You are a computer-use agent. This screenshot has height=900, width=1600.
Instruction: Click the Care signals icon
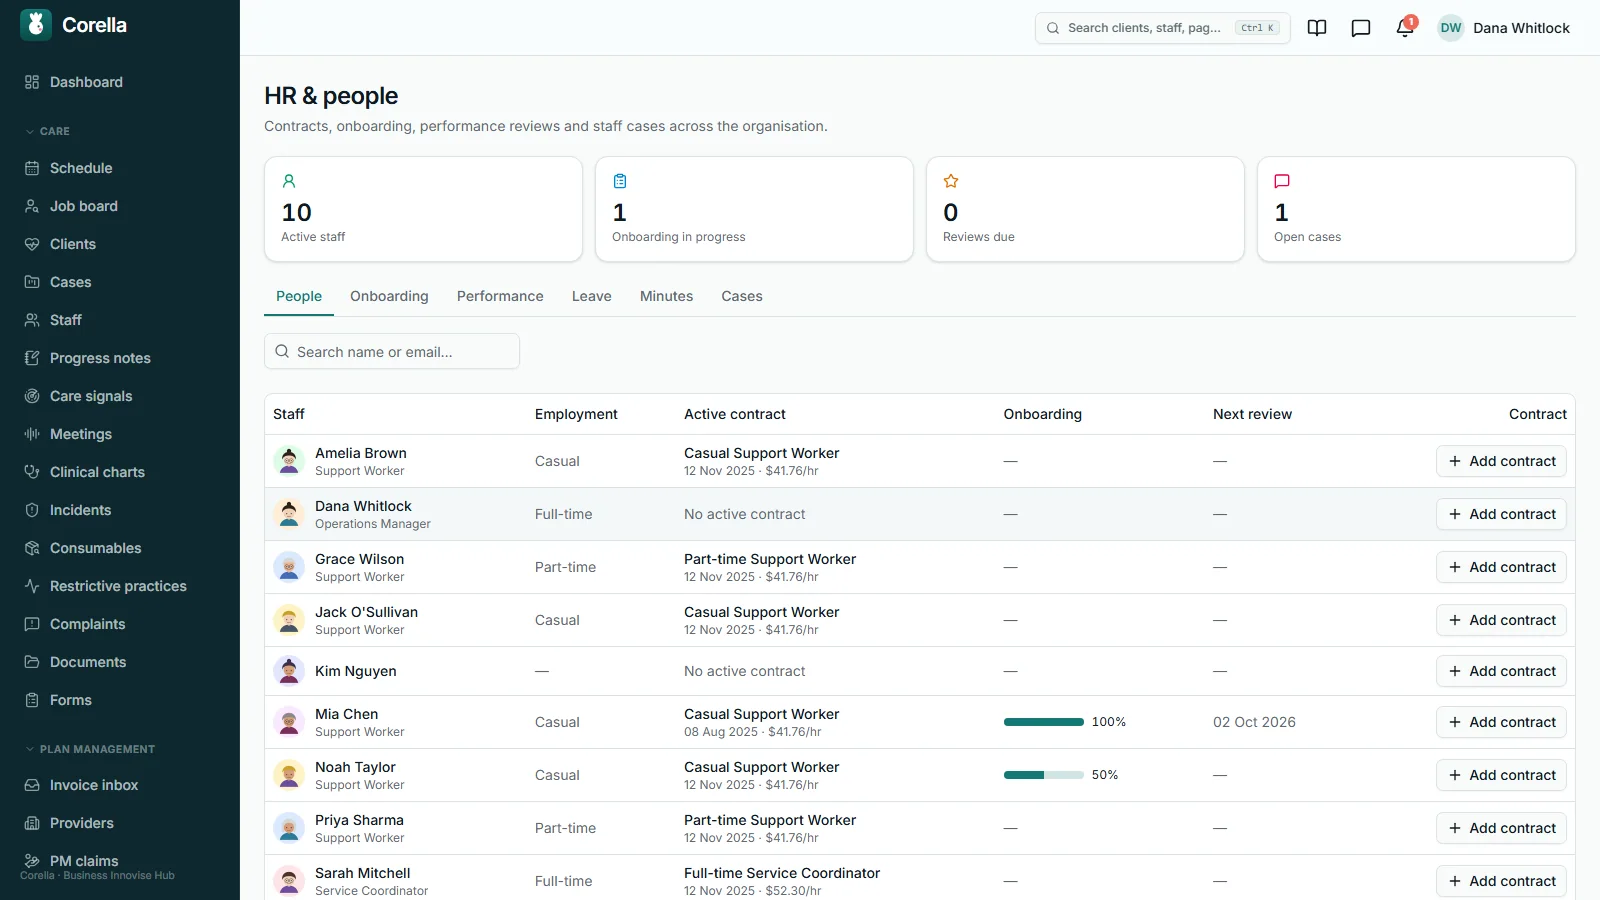32,396
